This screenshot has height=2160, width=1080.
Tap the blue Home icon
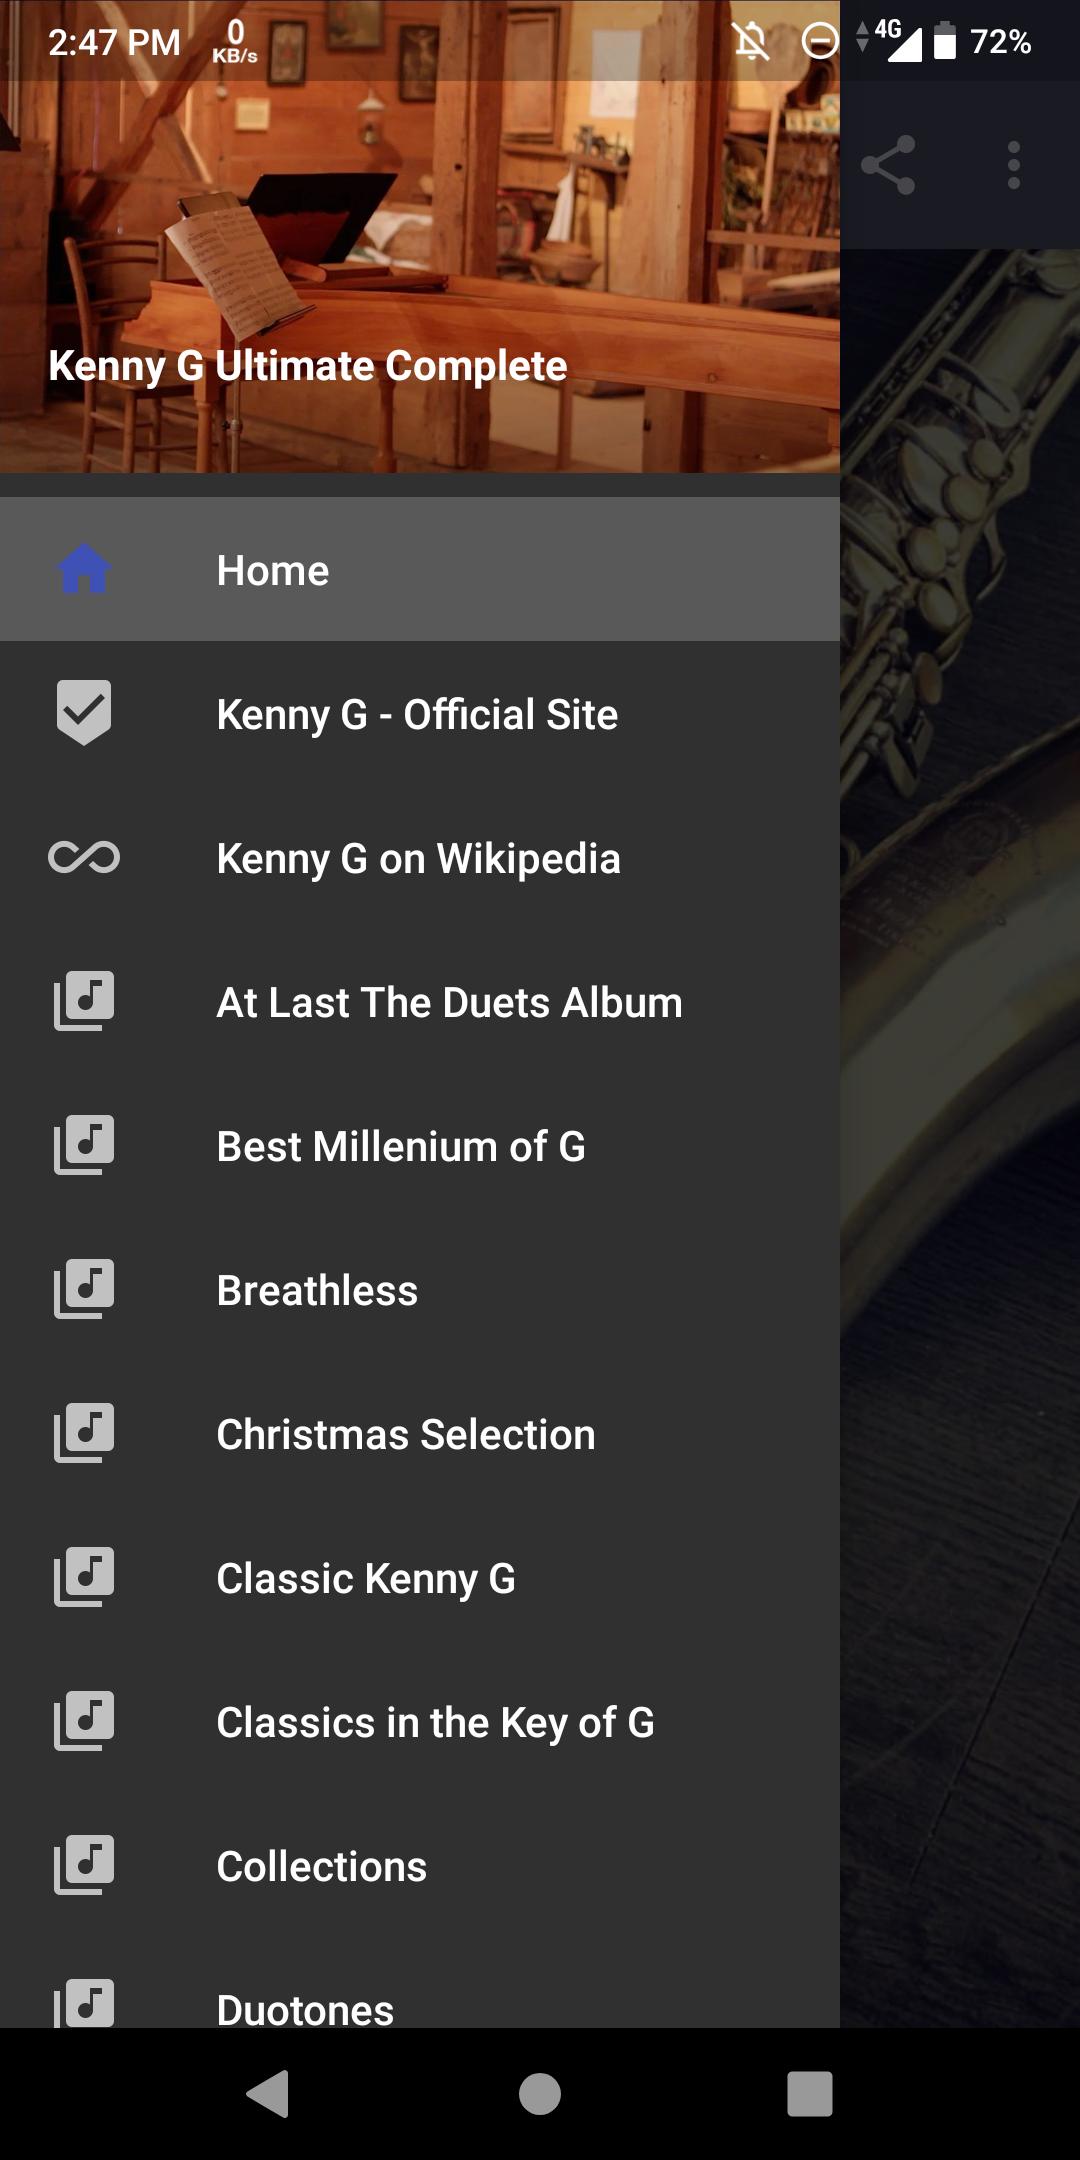pyautogui.click(x=84, y=569)
